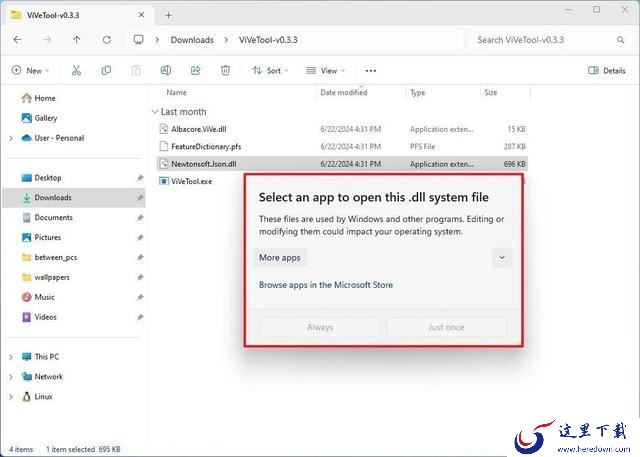Expand User - Personal in sidebar

(x=11, y=138)
